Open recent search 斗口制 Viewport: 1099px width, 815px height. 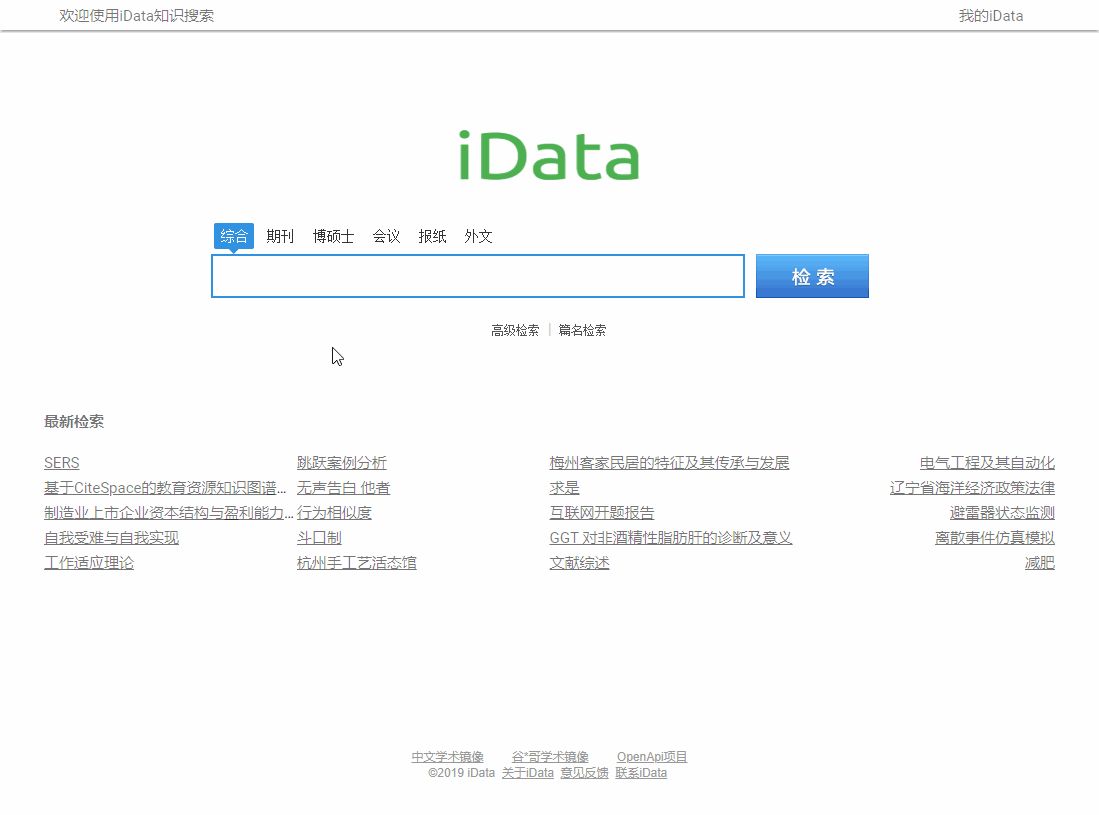click(320, 538)
